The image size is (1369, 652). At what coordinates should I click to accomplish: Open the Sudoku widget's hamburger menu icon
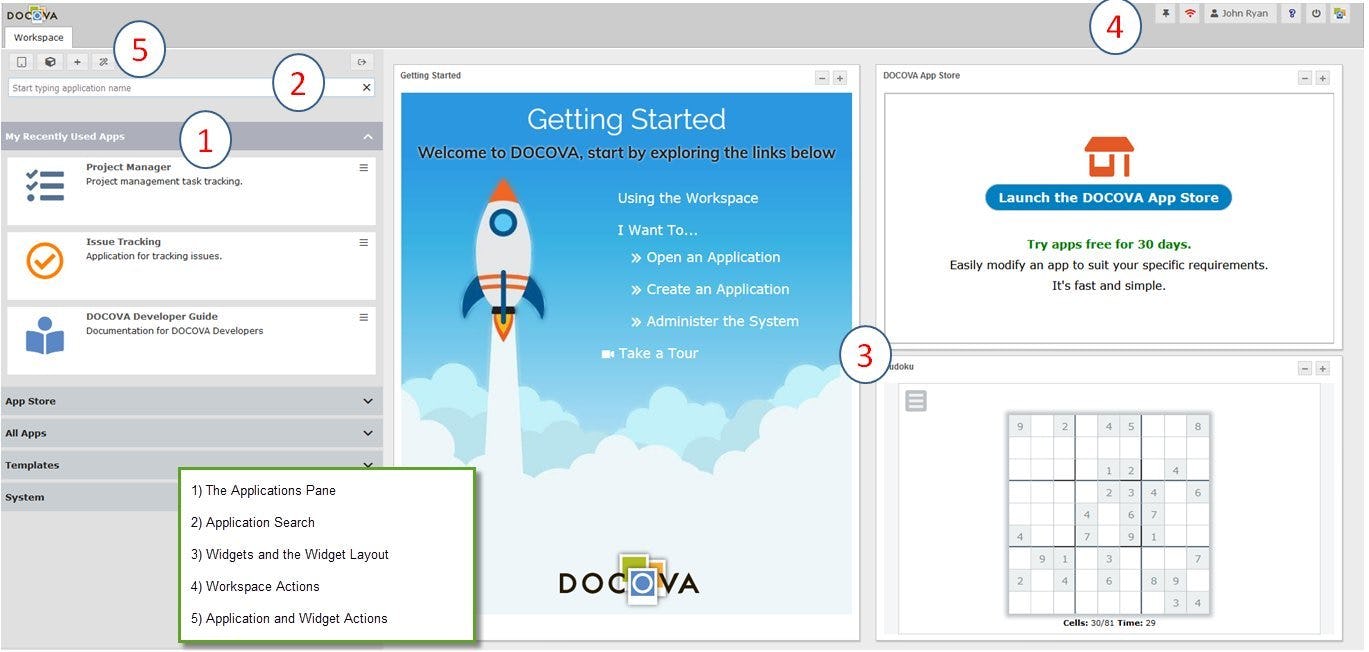[x=916, y=400]
